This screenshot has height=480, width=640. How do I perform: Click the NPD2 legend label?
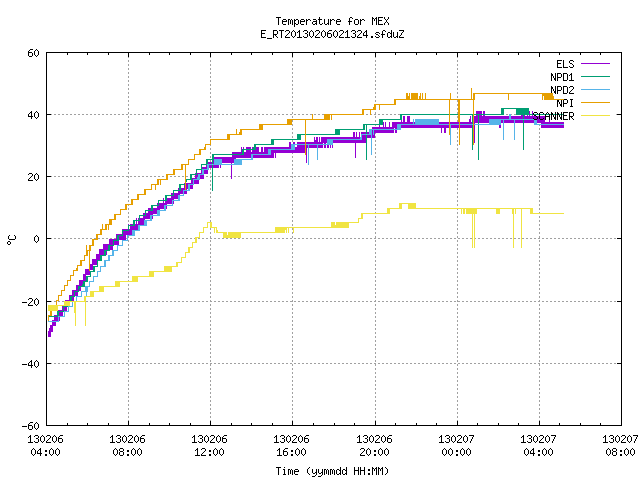[x=562, y=90]
